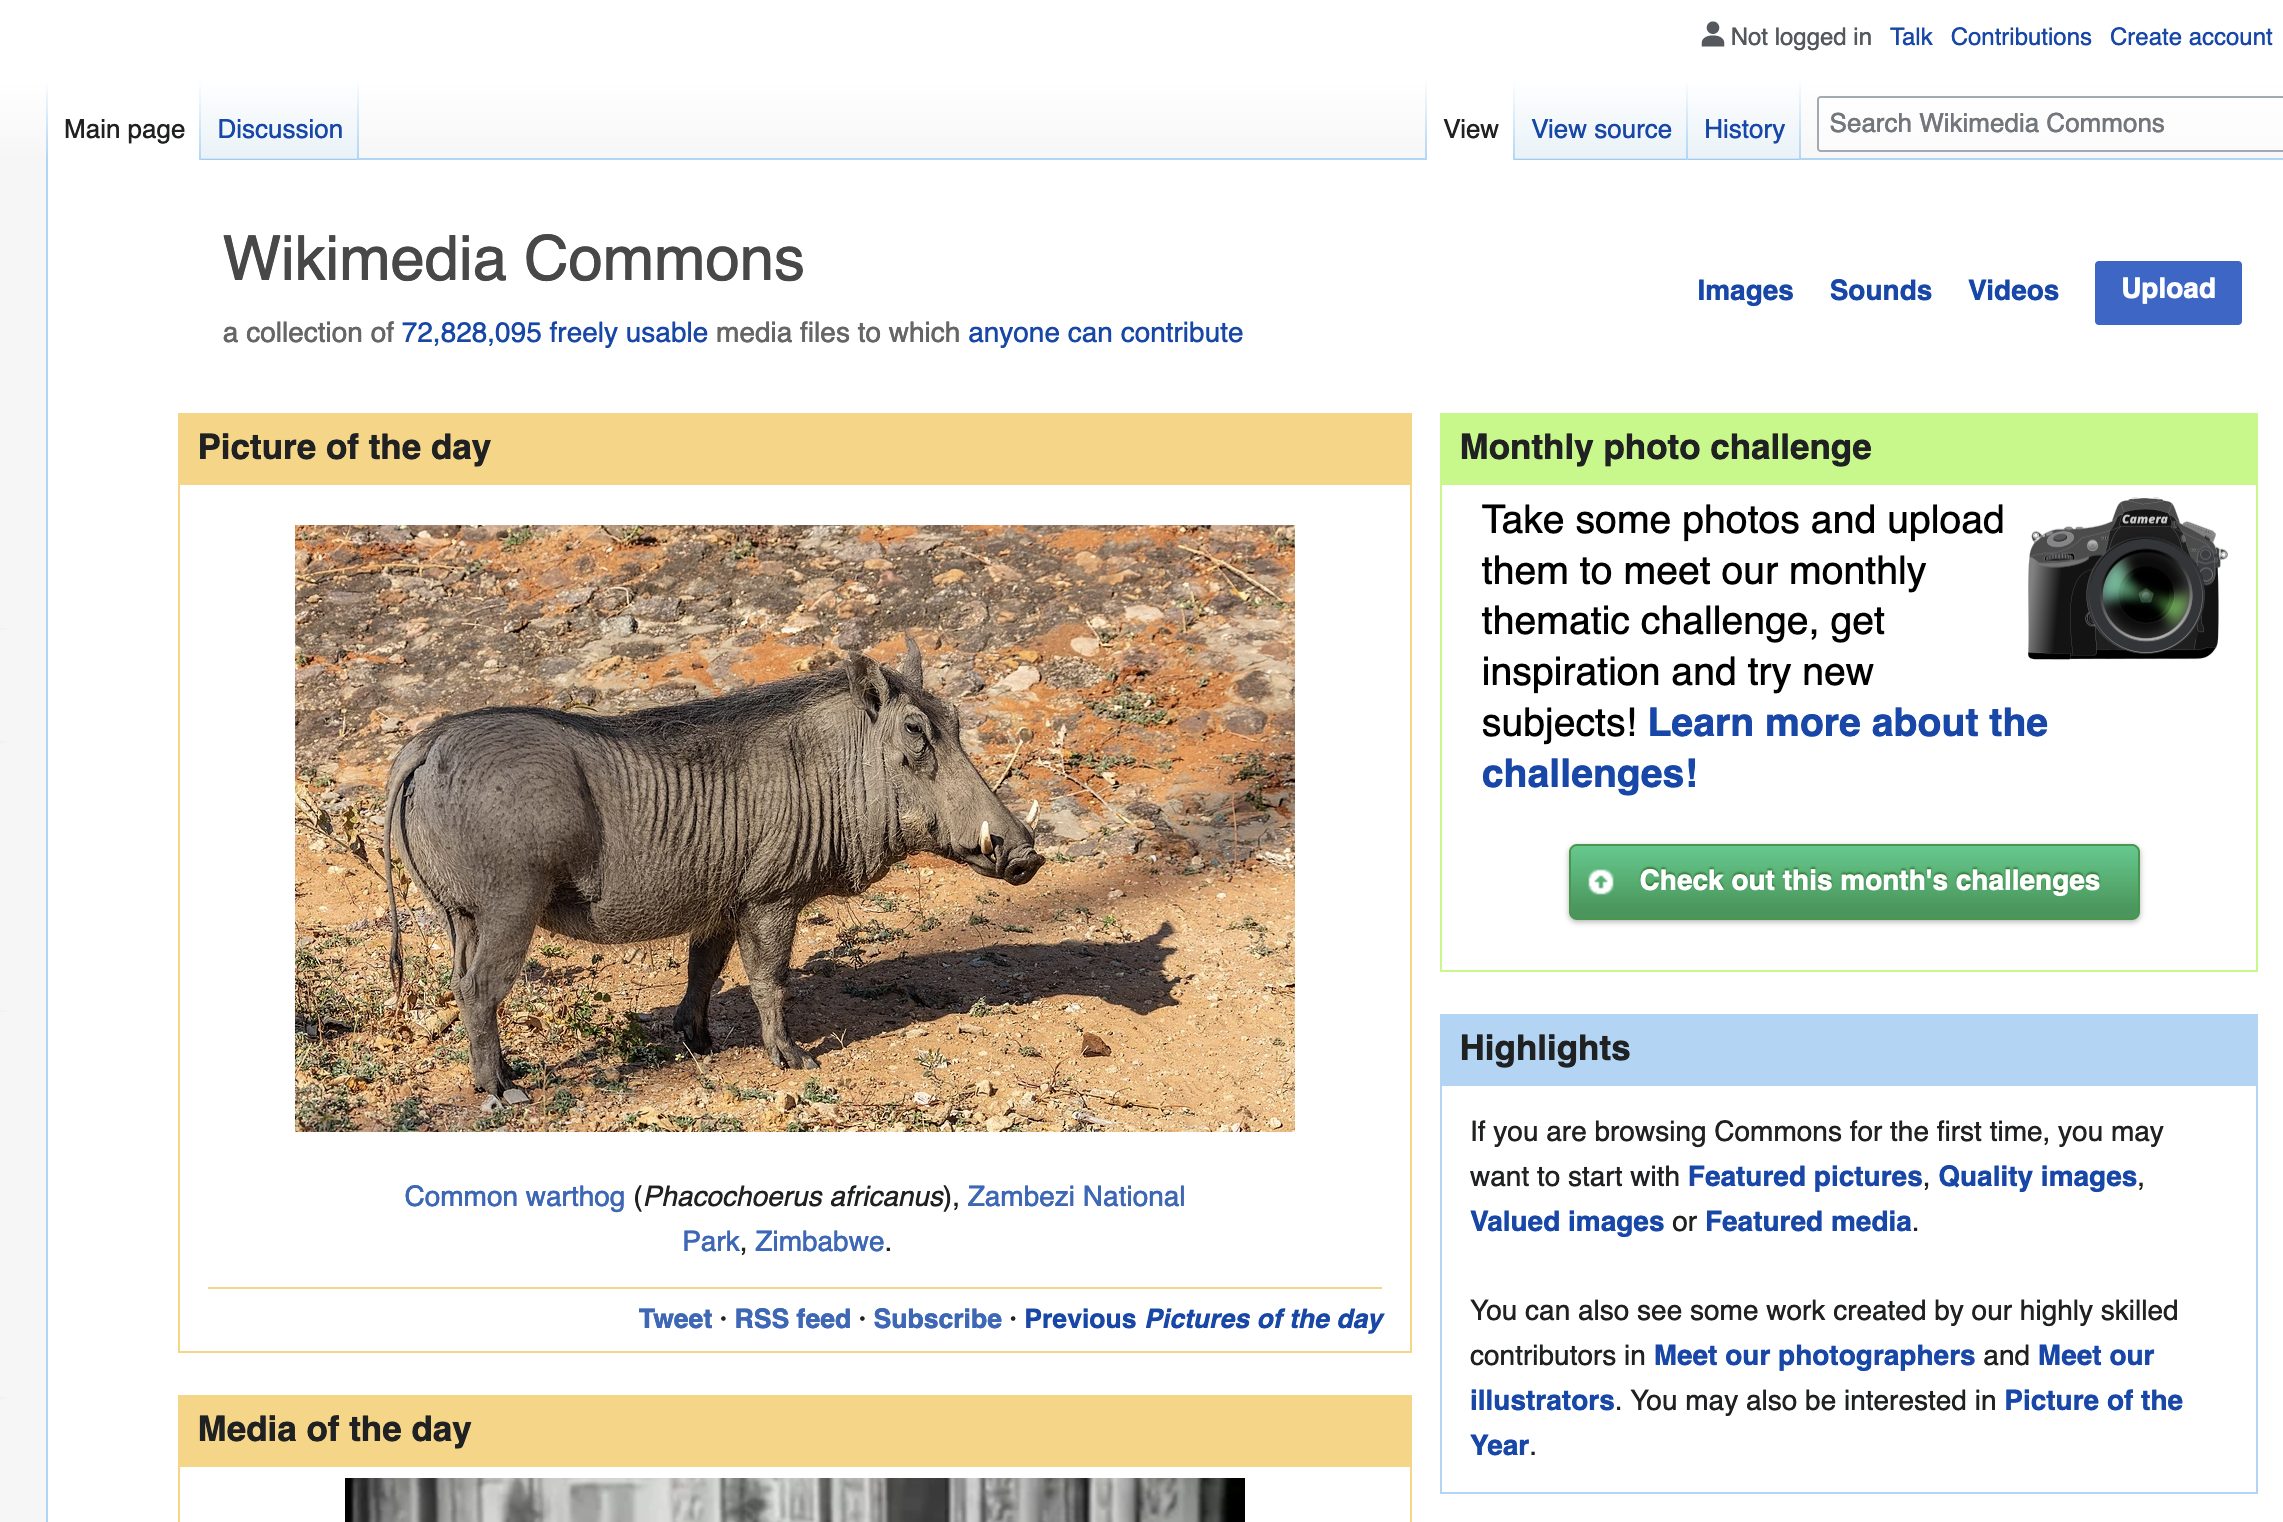This screenshot has height=1522, width=2283.
Task: Open the Featured pictures link
Action: 1805,1176
